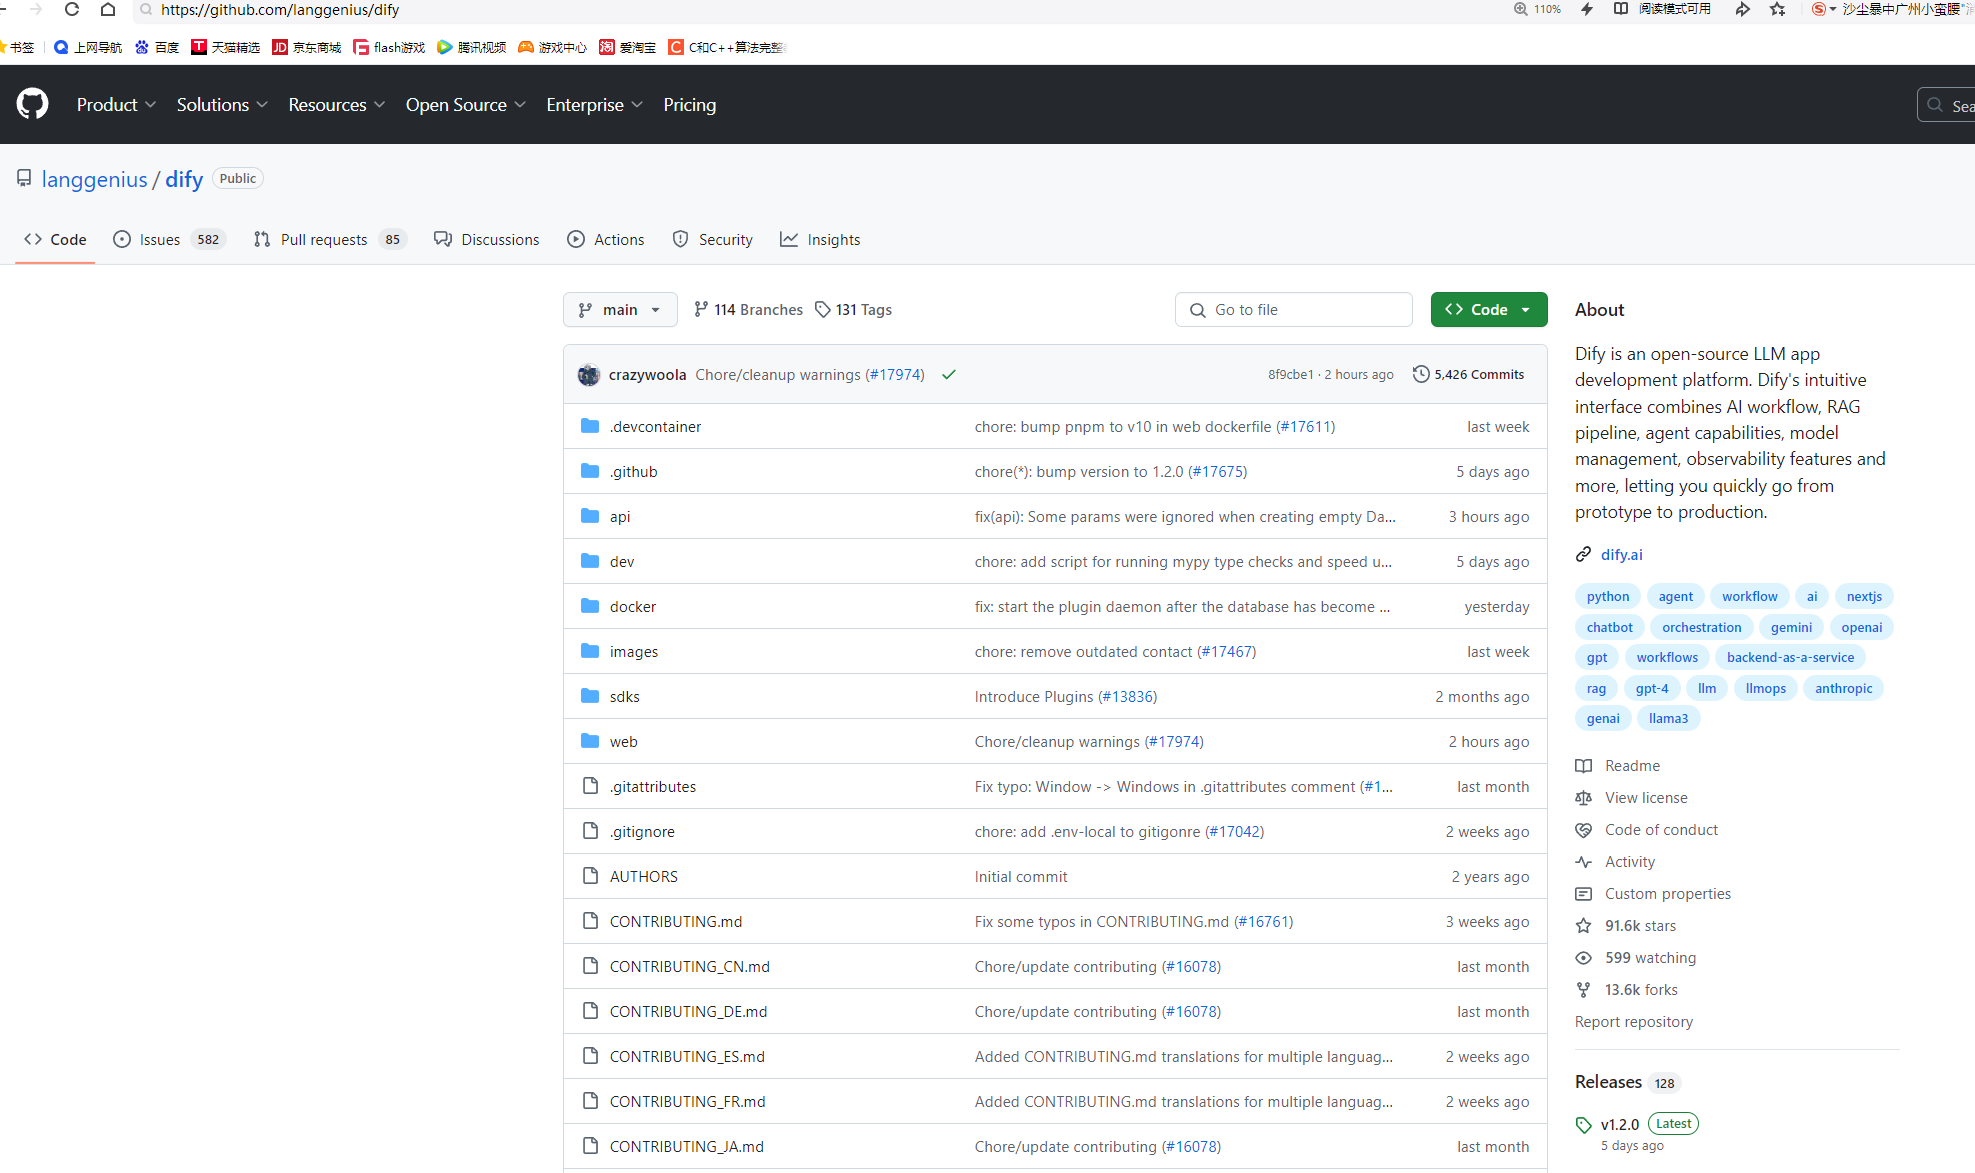The image size is (1975, 1173).
Task: Expand the Product navigation menu
Action: pos(116,105)
